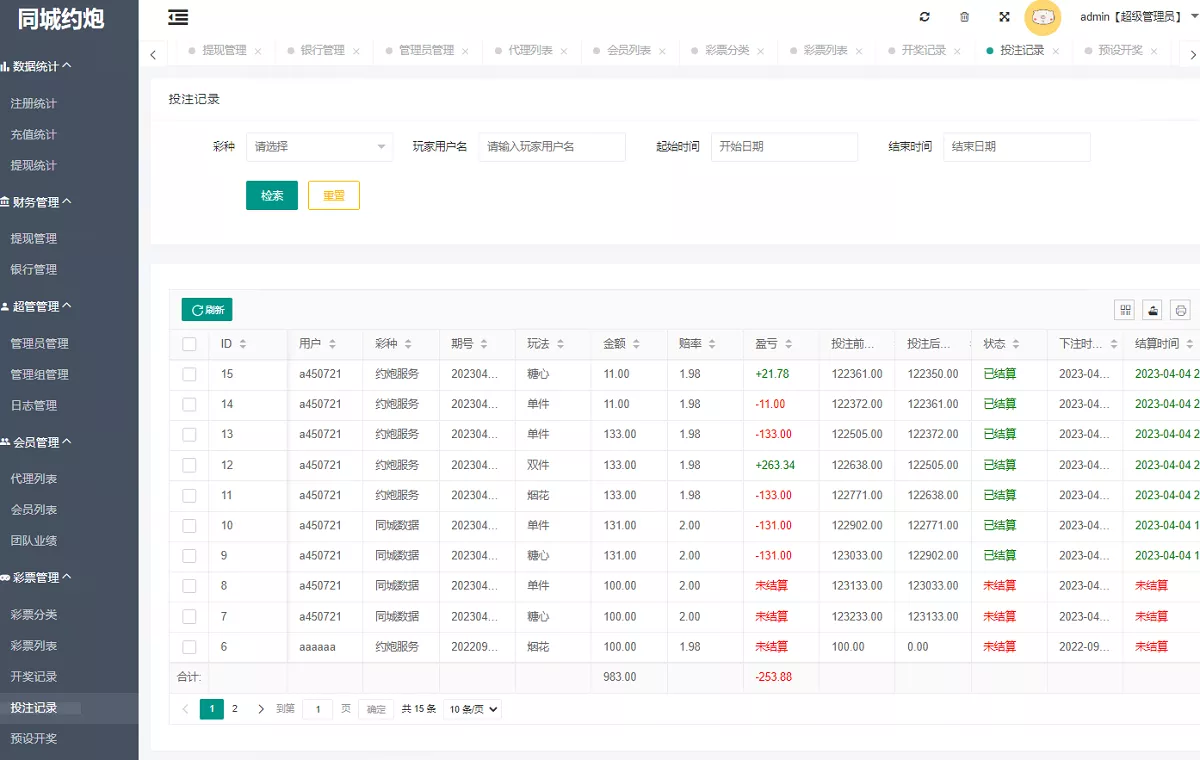Open the 10条/页 page size selector
The image size is (1200, 760).
click(471, 708)
